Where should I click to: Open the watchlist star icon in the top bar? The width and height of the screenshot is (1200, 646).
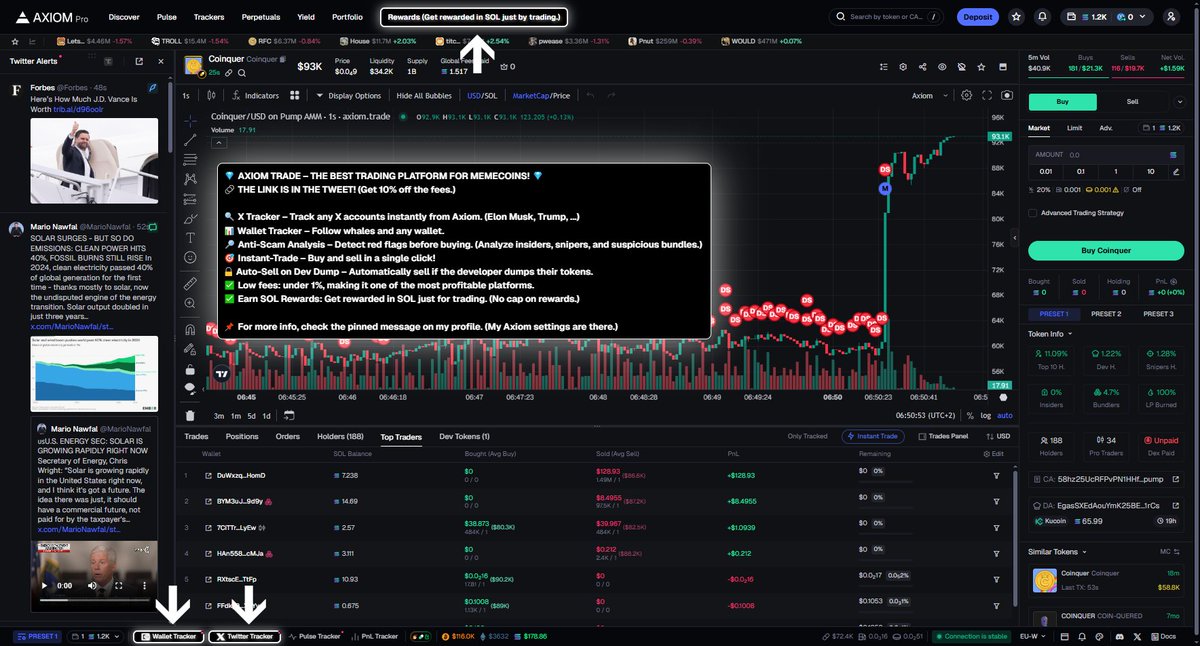click(1016, 17)
